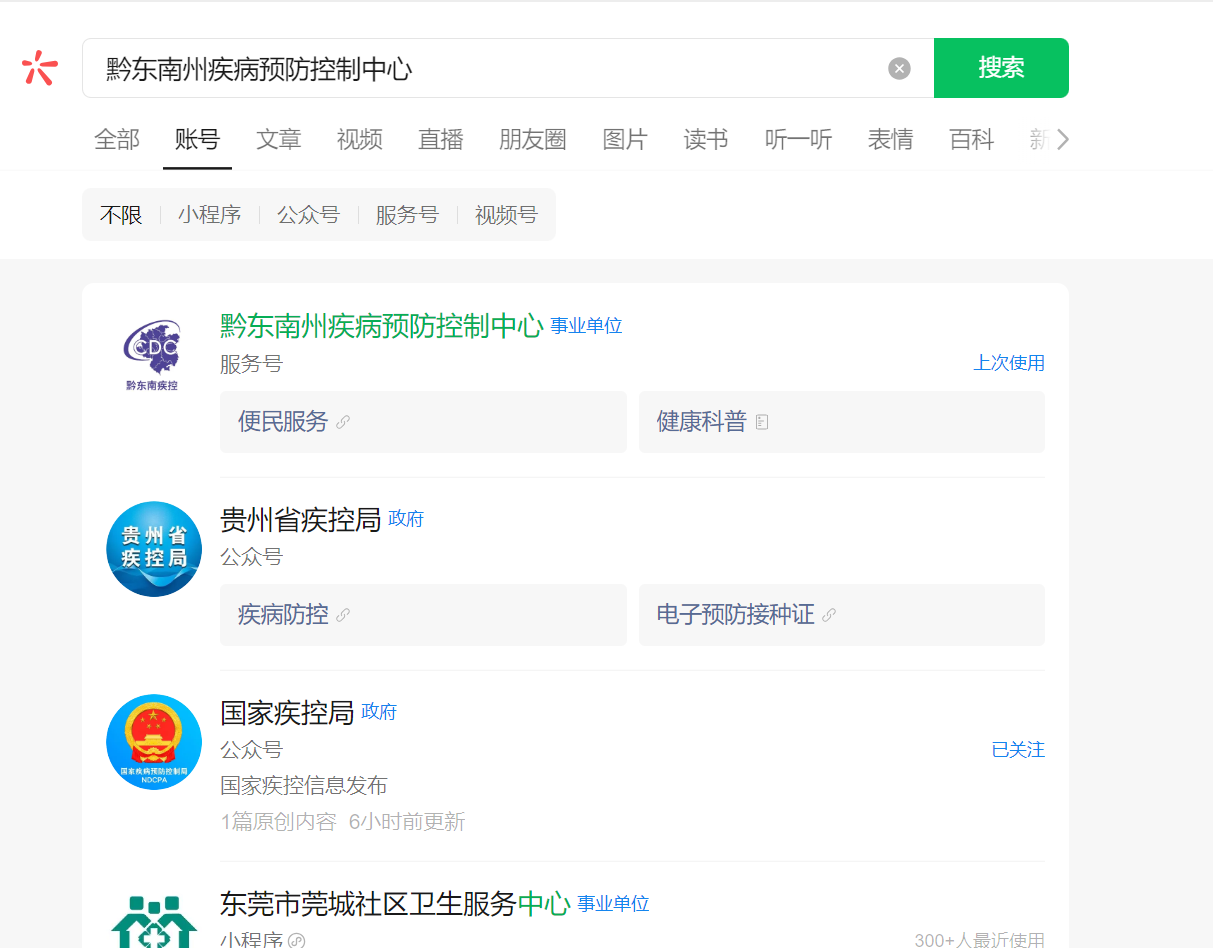Click the link icon next to 疾病防控
The width and height of the screenshot is (1213, 948).
[343, 615]
